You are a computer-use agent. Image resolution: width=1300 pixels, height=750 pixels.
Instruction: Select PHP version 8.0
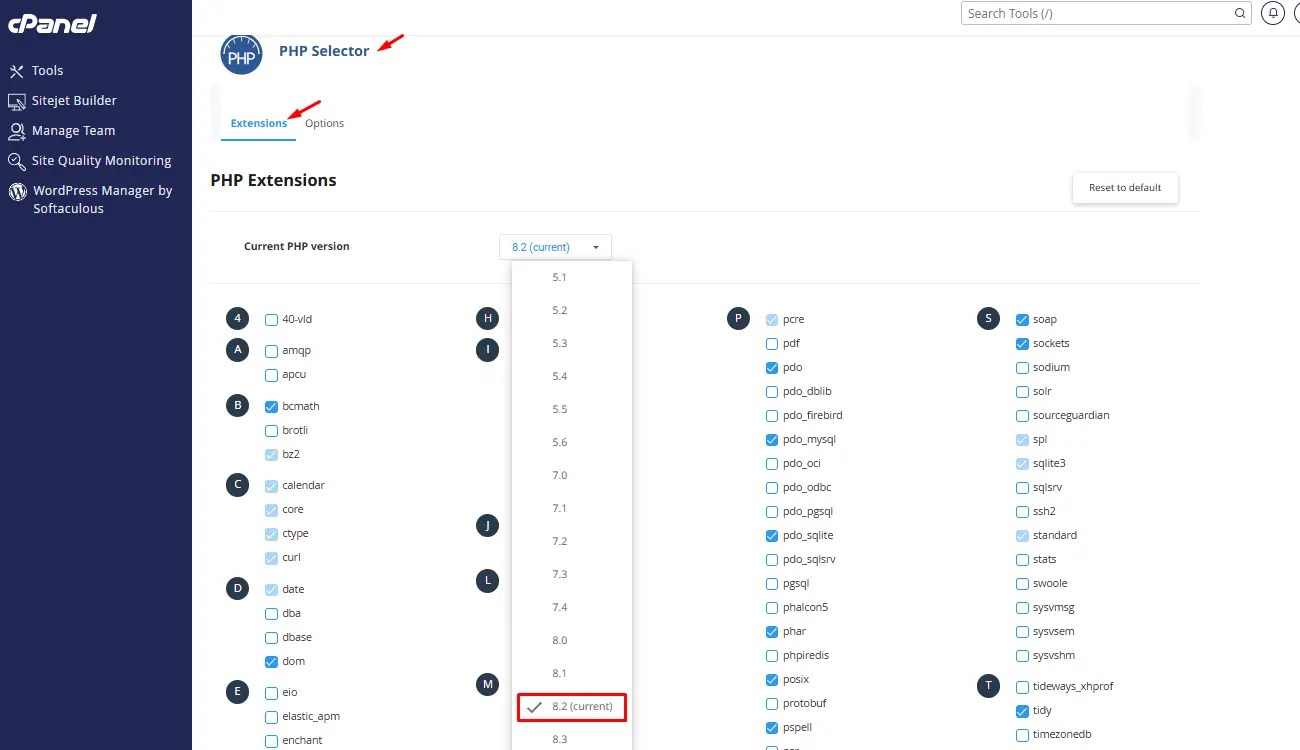tap(559, 640)
